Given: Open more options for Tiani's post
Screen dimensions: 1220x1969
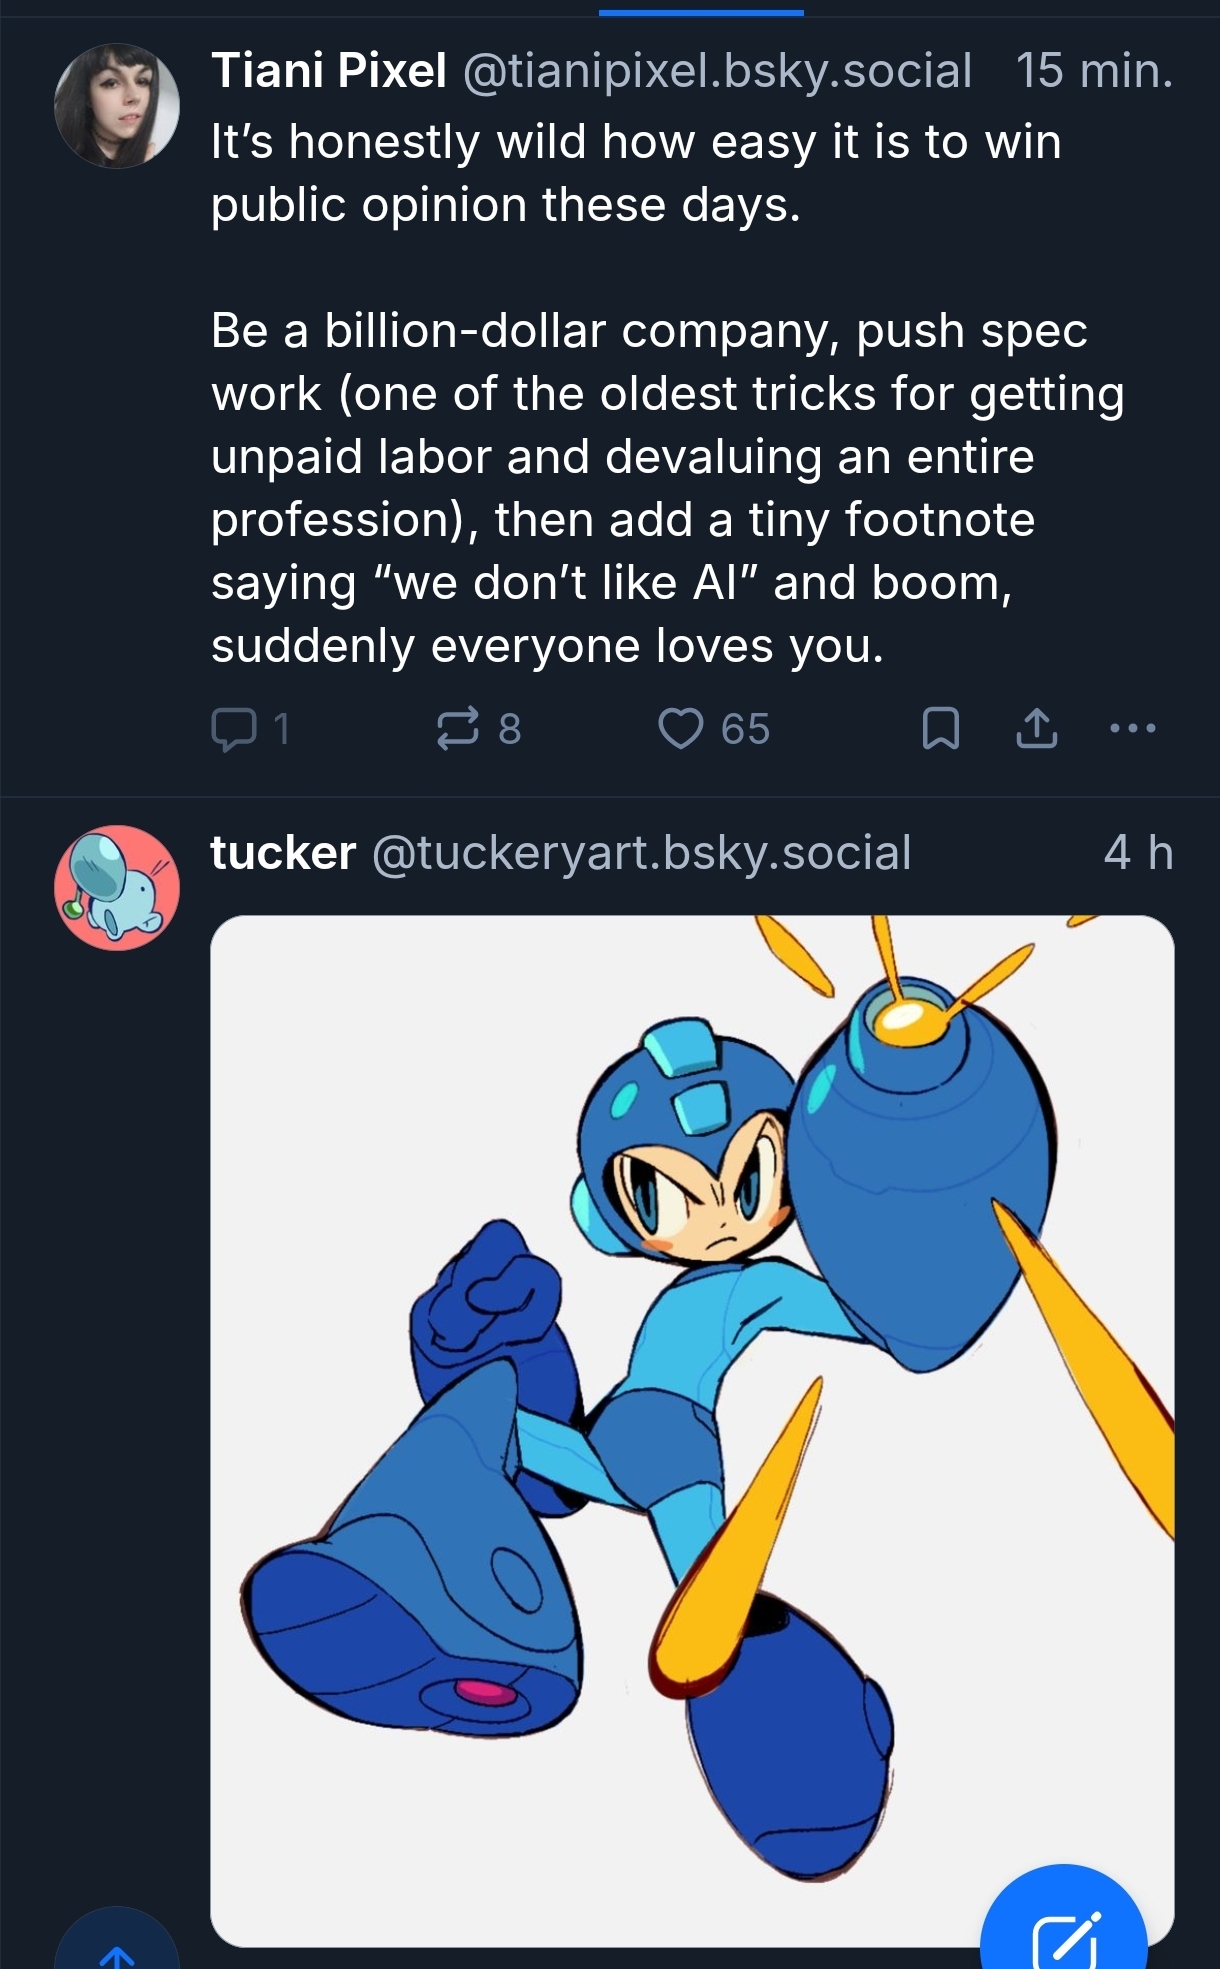Looking at the screenshot, I should pos(1133,728).
